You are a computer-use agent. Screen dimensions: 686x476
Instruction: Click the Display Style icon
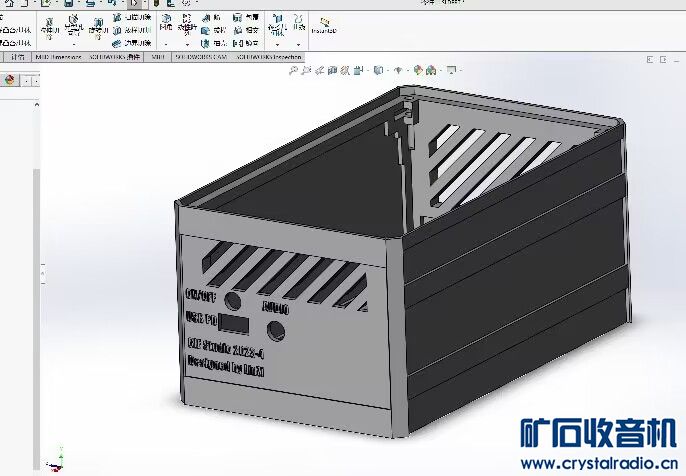click(378, 70)
